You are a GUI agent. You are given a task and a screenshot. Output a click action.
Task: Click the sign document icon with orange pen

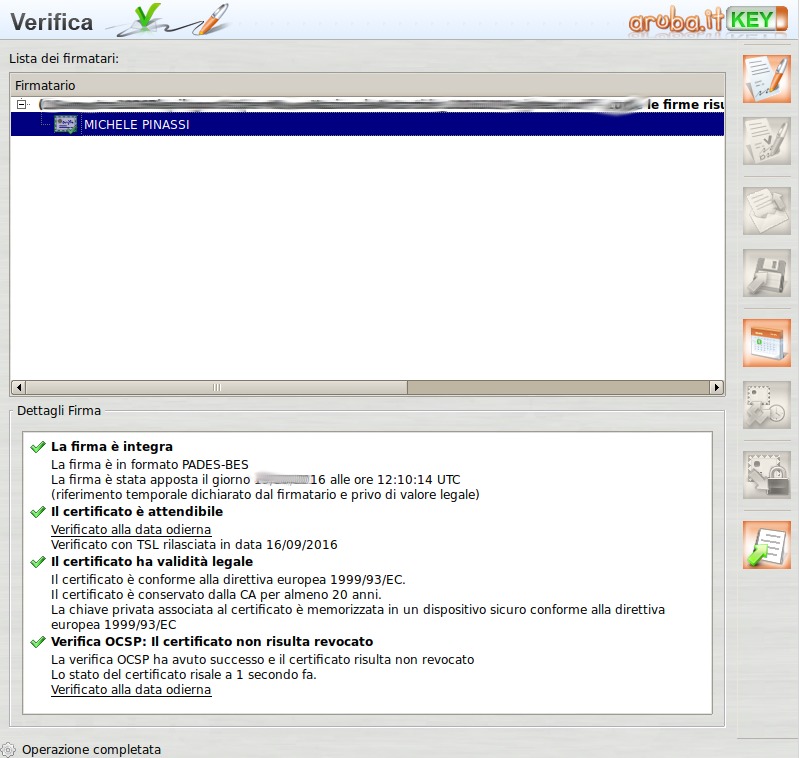pyautogui.click(x=766, y=79)
